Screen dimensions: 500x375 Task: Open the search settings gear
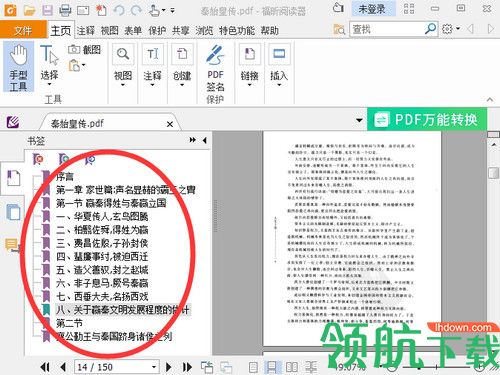447,29
